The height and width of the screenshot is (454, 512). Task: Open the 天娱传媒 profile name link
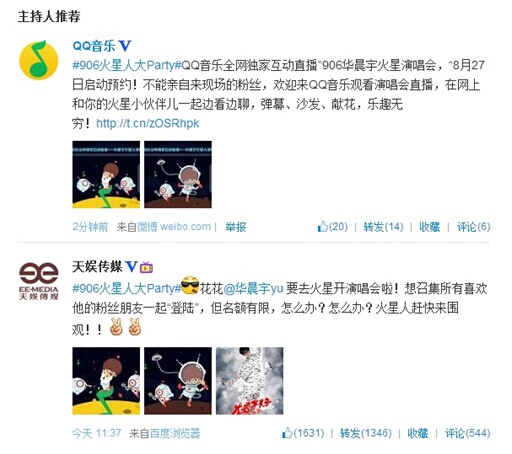[x=97, y=267]
